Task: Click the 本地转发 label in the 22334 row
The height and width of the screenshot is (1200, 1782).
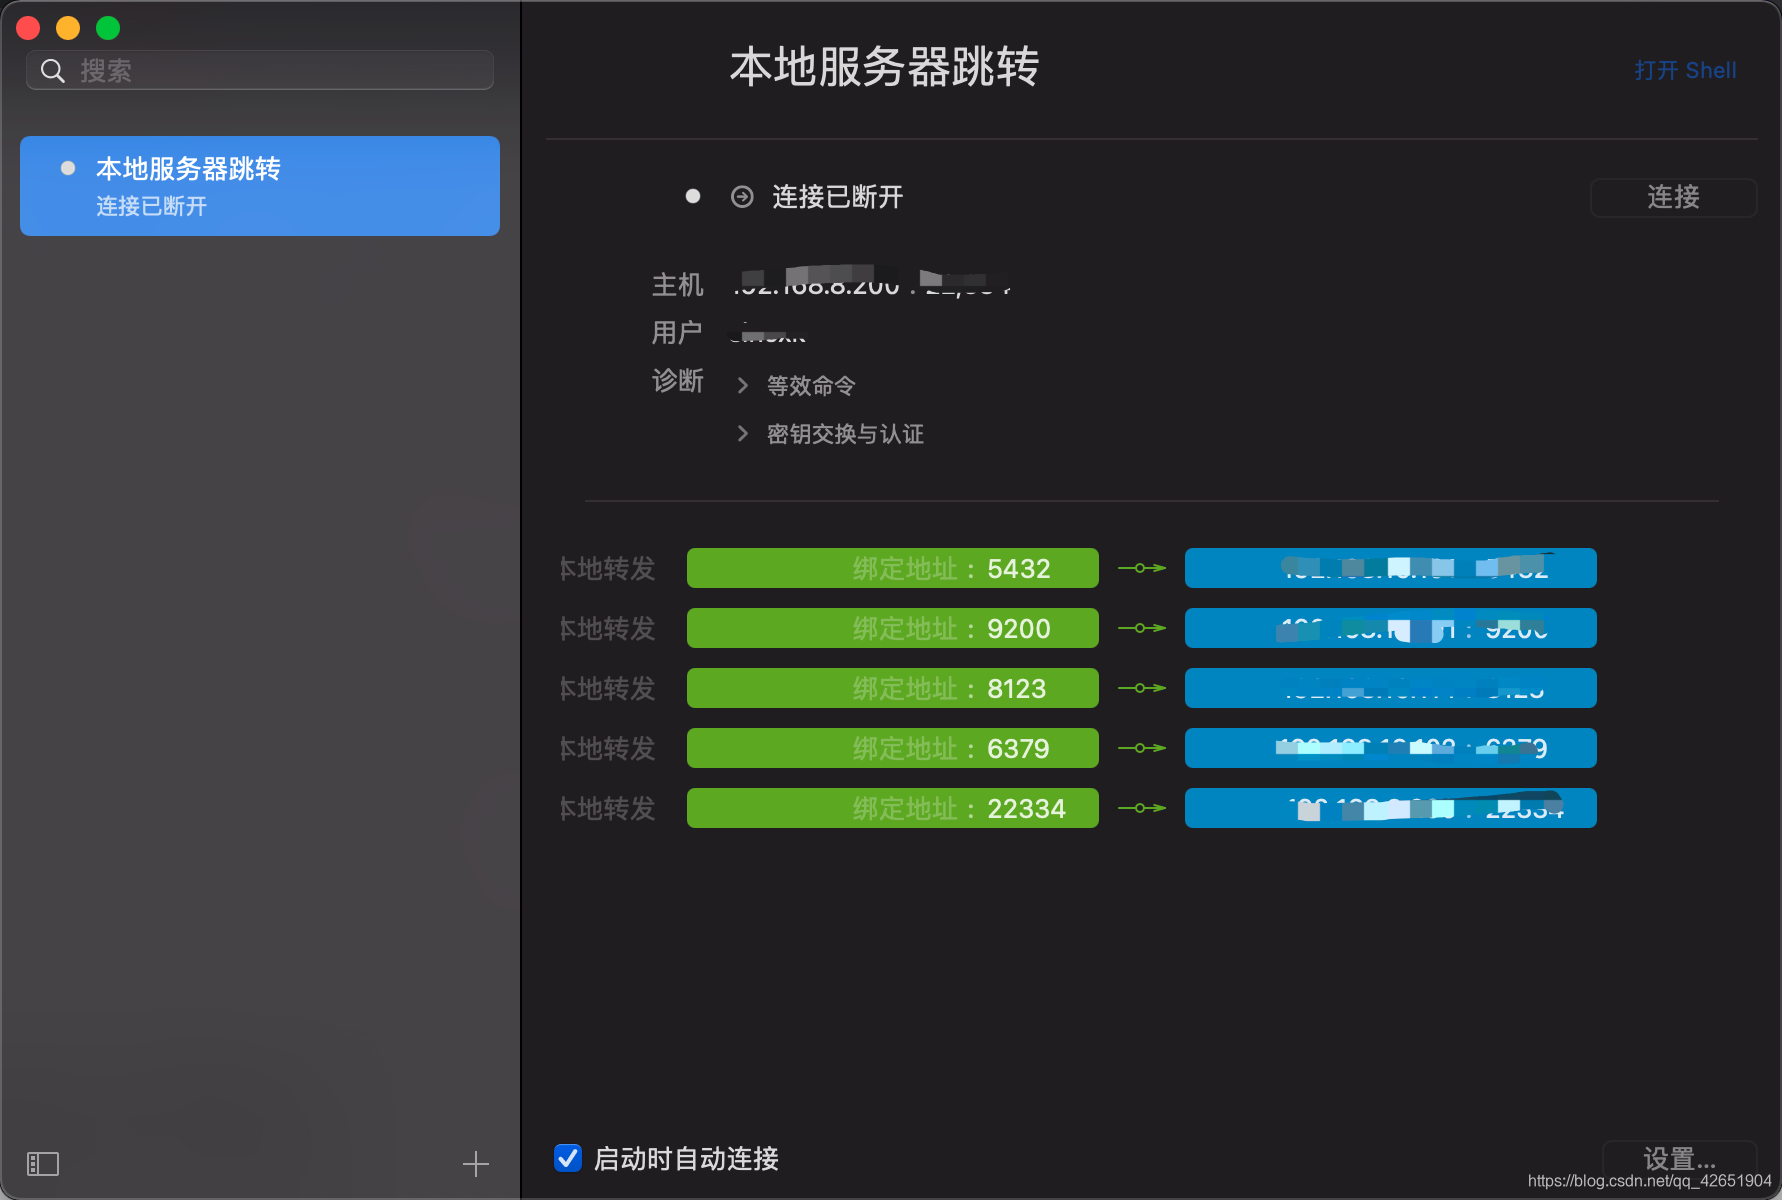Action: click(607, 808)
